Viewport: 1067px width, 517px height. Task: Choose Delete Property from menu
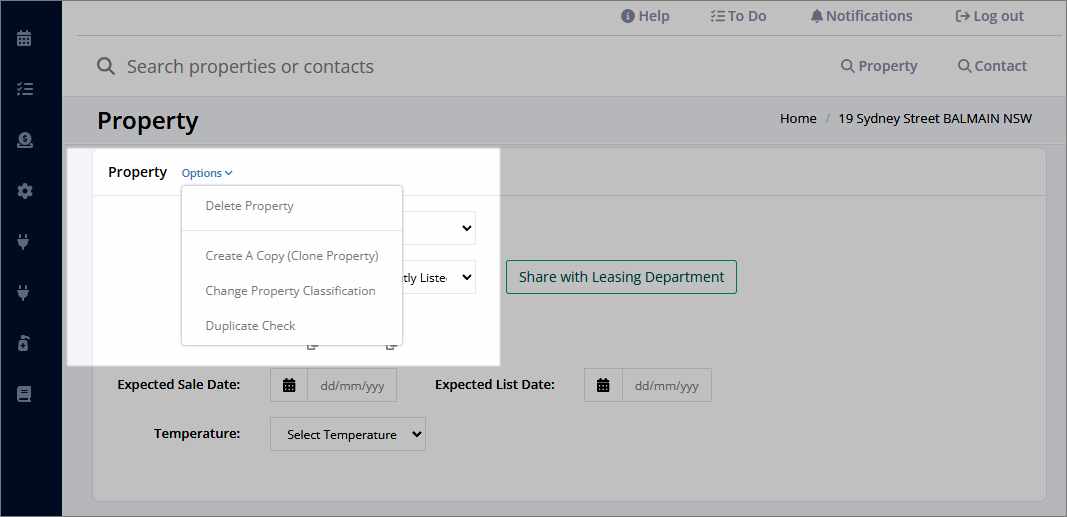pyautogui.click(x=249, y=205)
